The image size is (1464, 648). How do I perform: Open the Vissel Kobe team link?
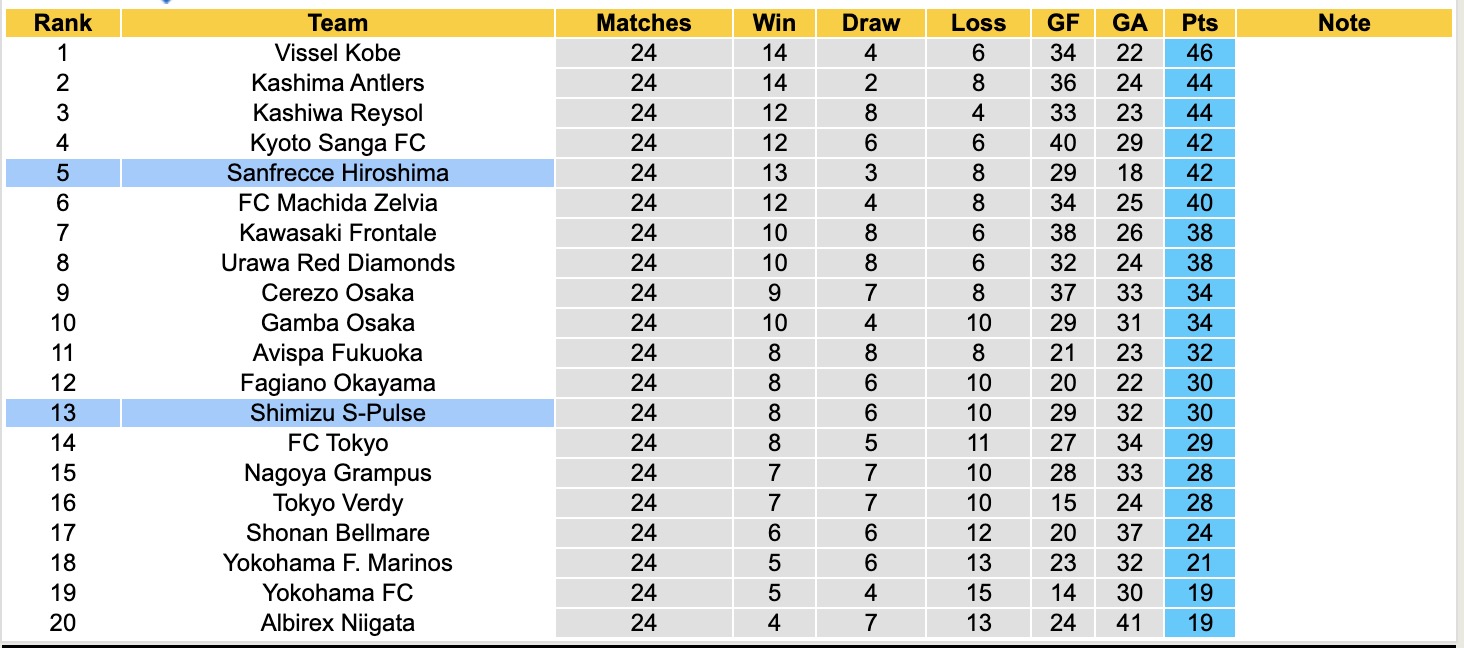pyautogui.click(x=338, y=53)
